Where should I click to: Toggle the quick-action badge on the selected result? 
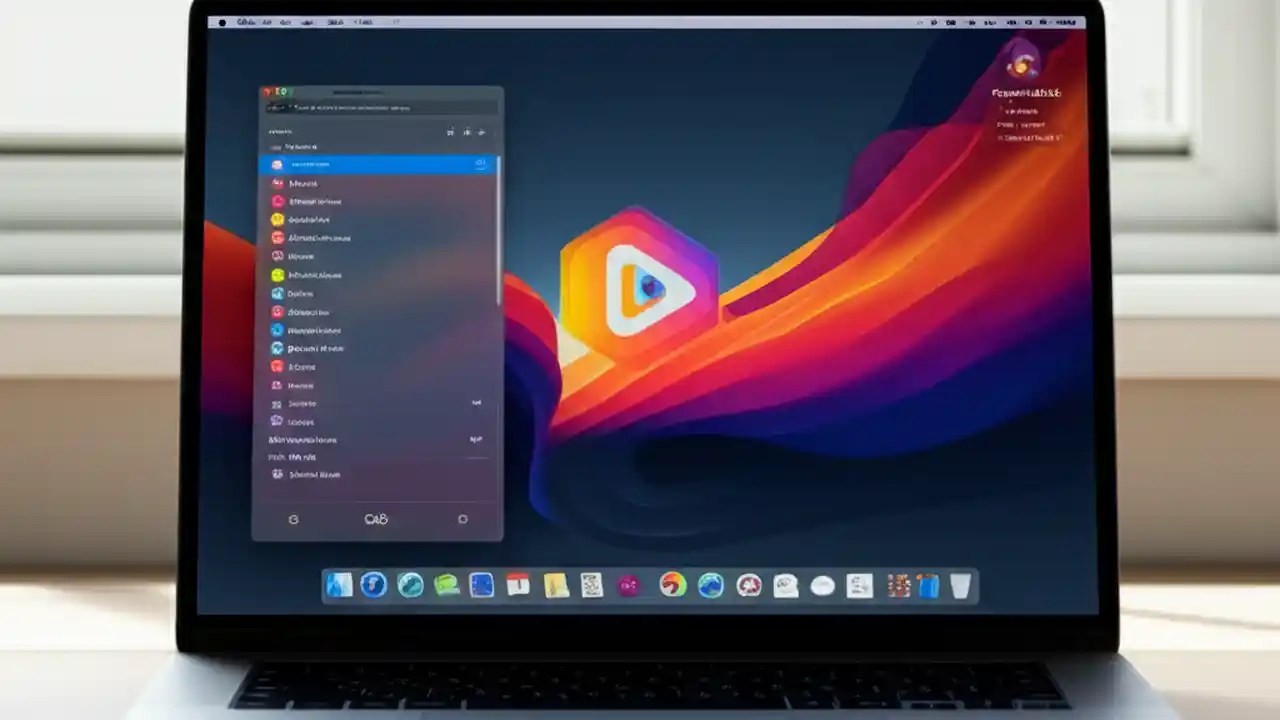(480, 164)
